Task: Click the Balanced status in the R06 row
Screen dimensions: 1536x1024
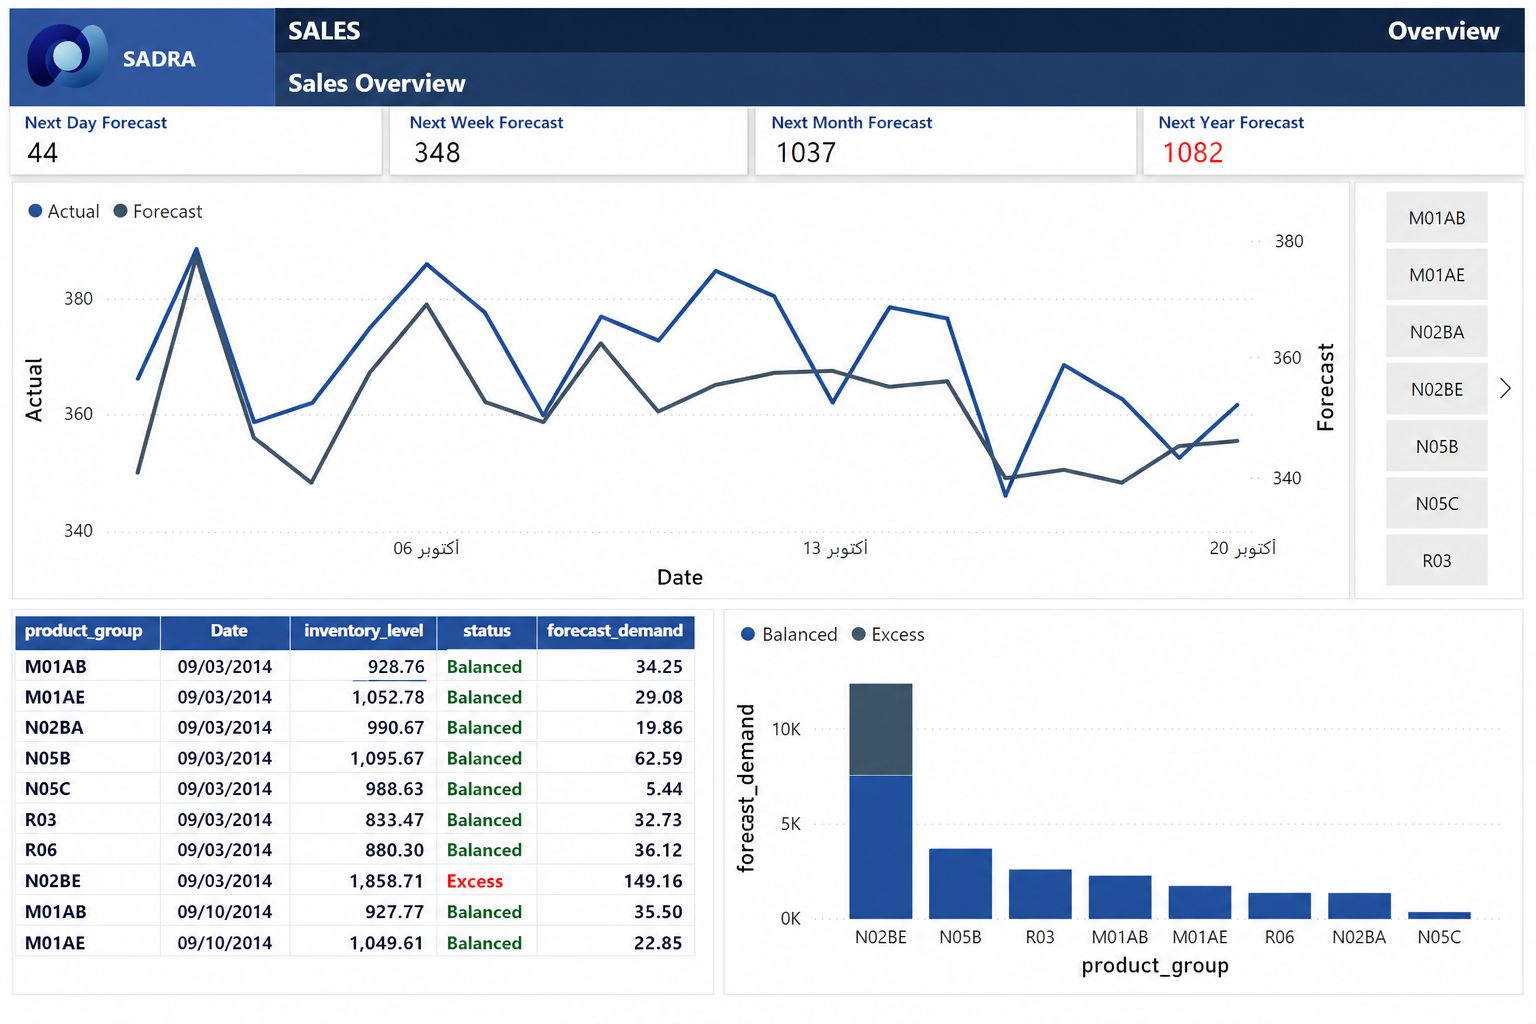Action: (x=484, y=850)
